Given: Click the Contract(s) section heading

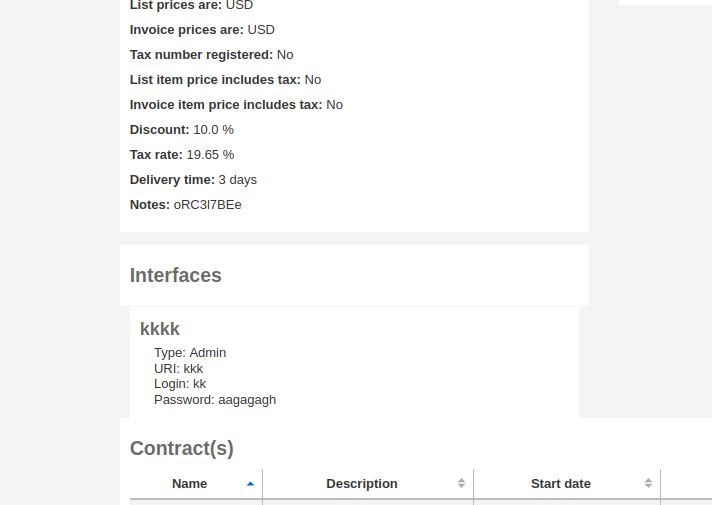Looking at the screenshot, I should click(182, 448).
